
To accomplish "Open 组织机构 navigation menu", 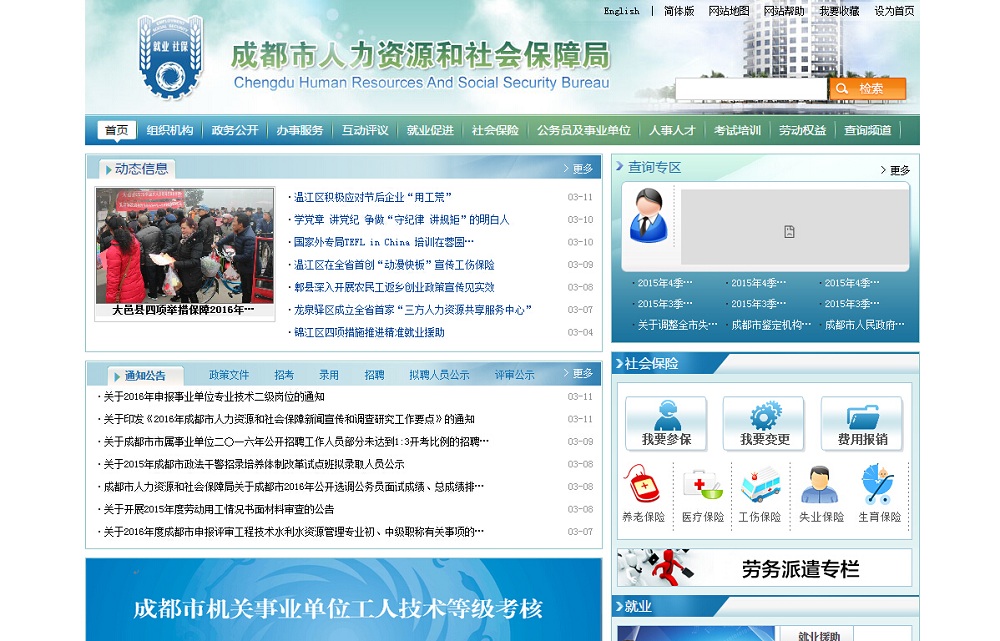I will click(x=170, y=130).
